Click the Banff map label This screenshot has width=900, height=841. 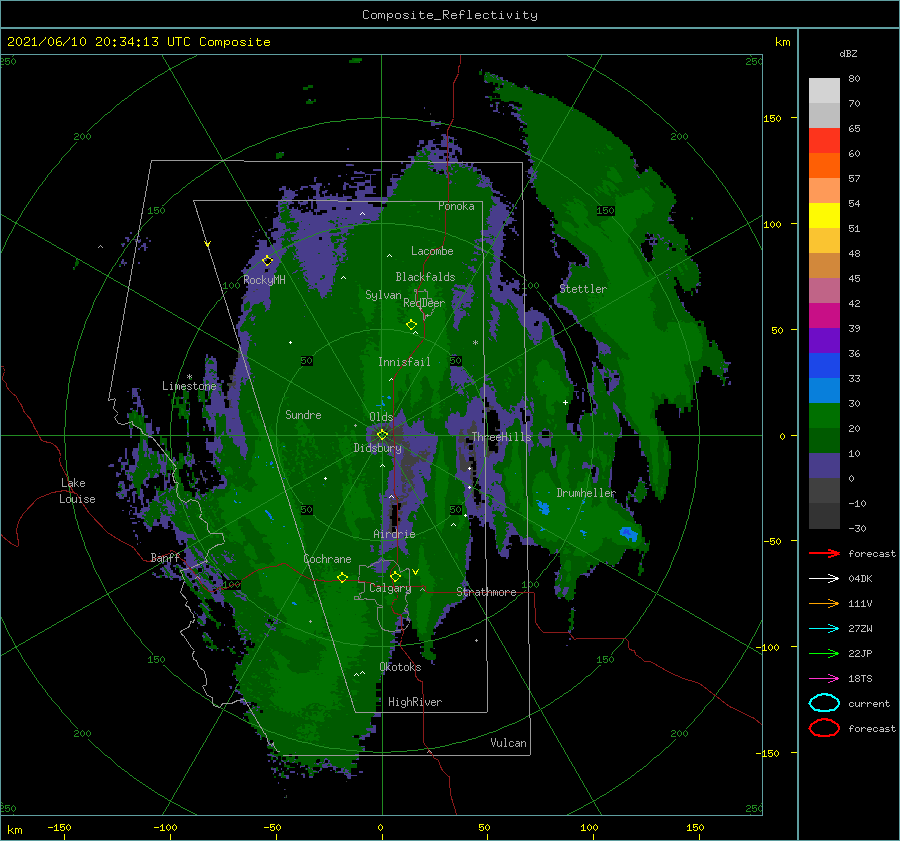pos(165,557)
